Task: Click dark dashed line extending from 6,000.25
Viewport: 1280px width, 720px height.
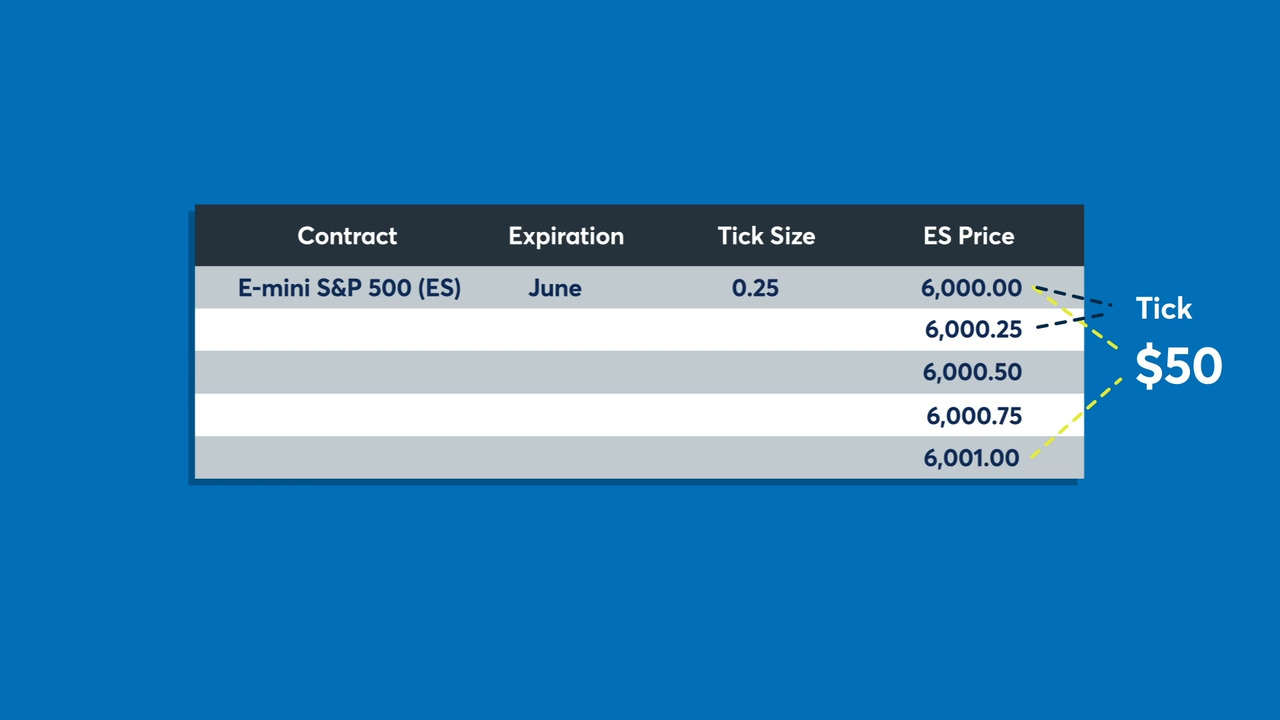Action: pyautogui.click(x=1070, y=320)
